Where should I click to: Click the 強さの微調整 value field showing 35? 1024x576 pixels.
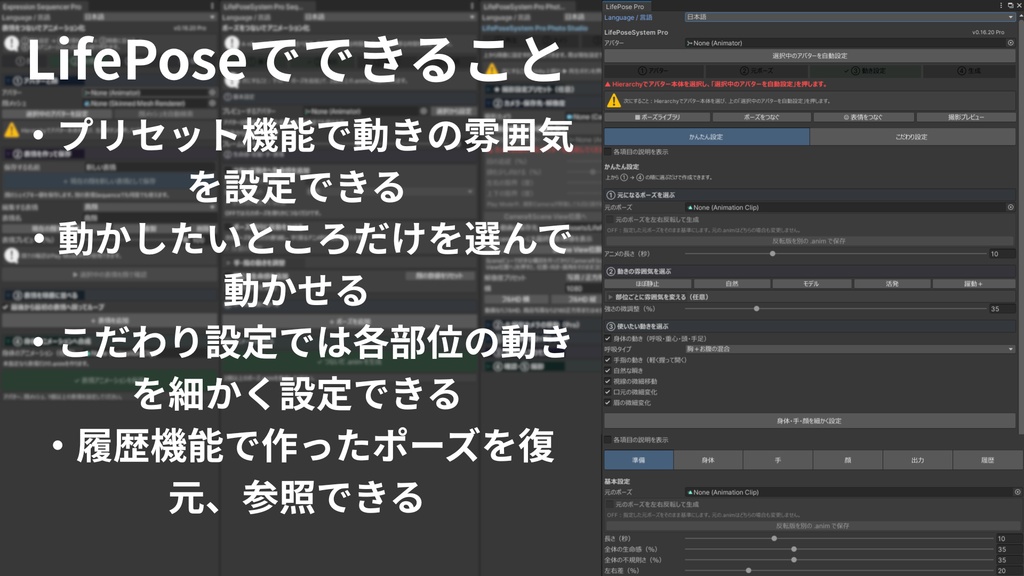pyautogui.click(x=1002, y=309)
